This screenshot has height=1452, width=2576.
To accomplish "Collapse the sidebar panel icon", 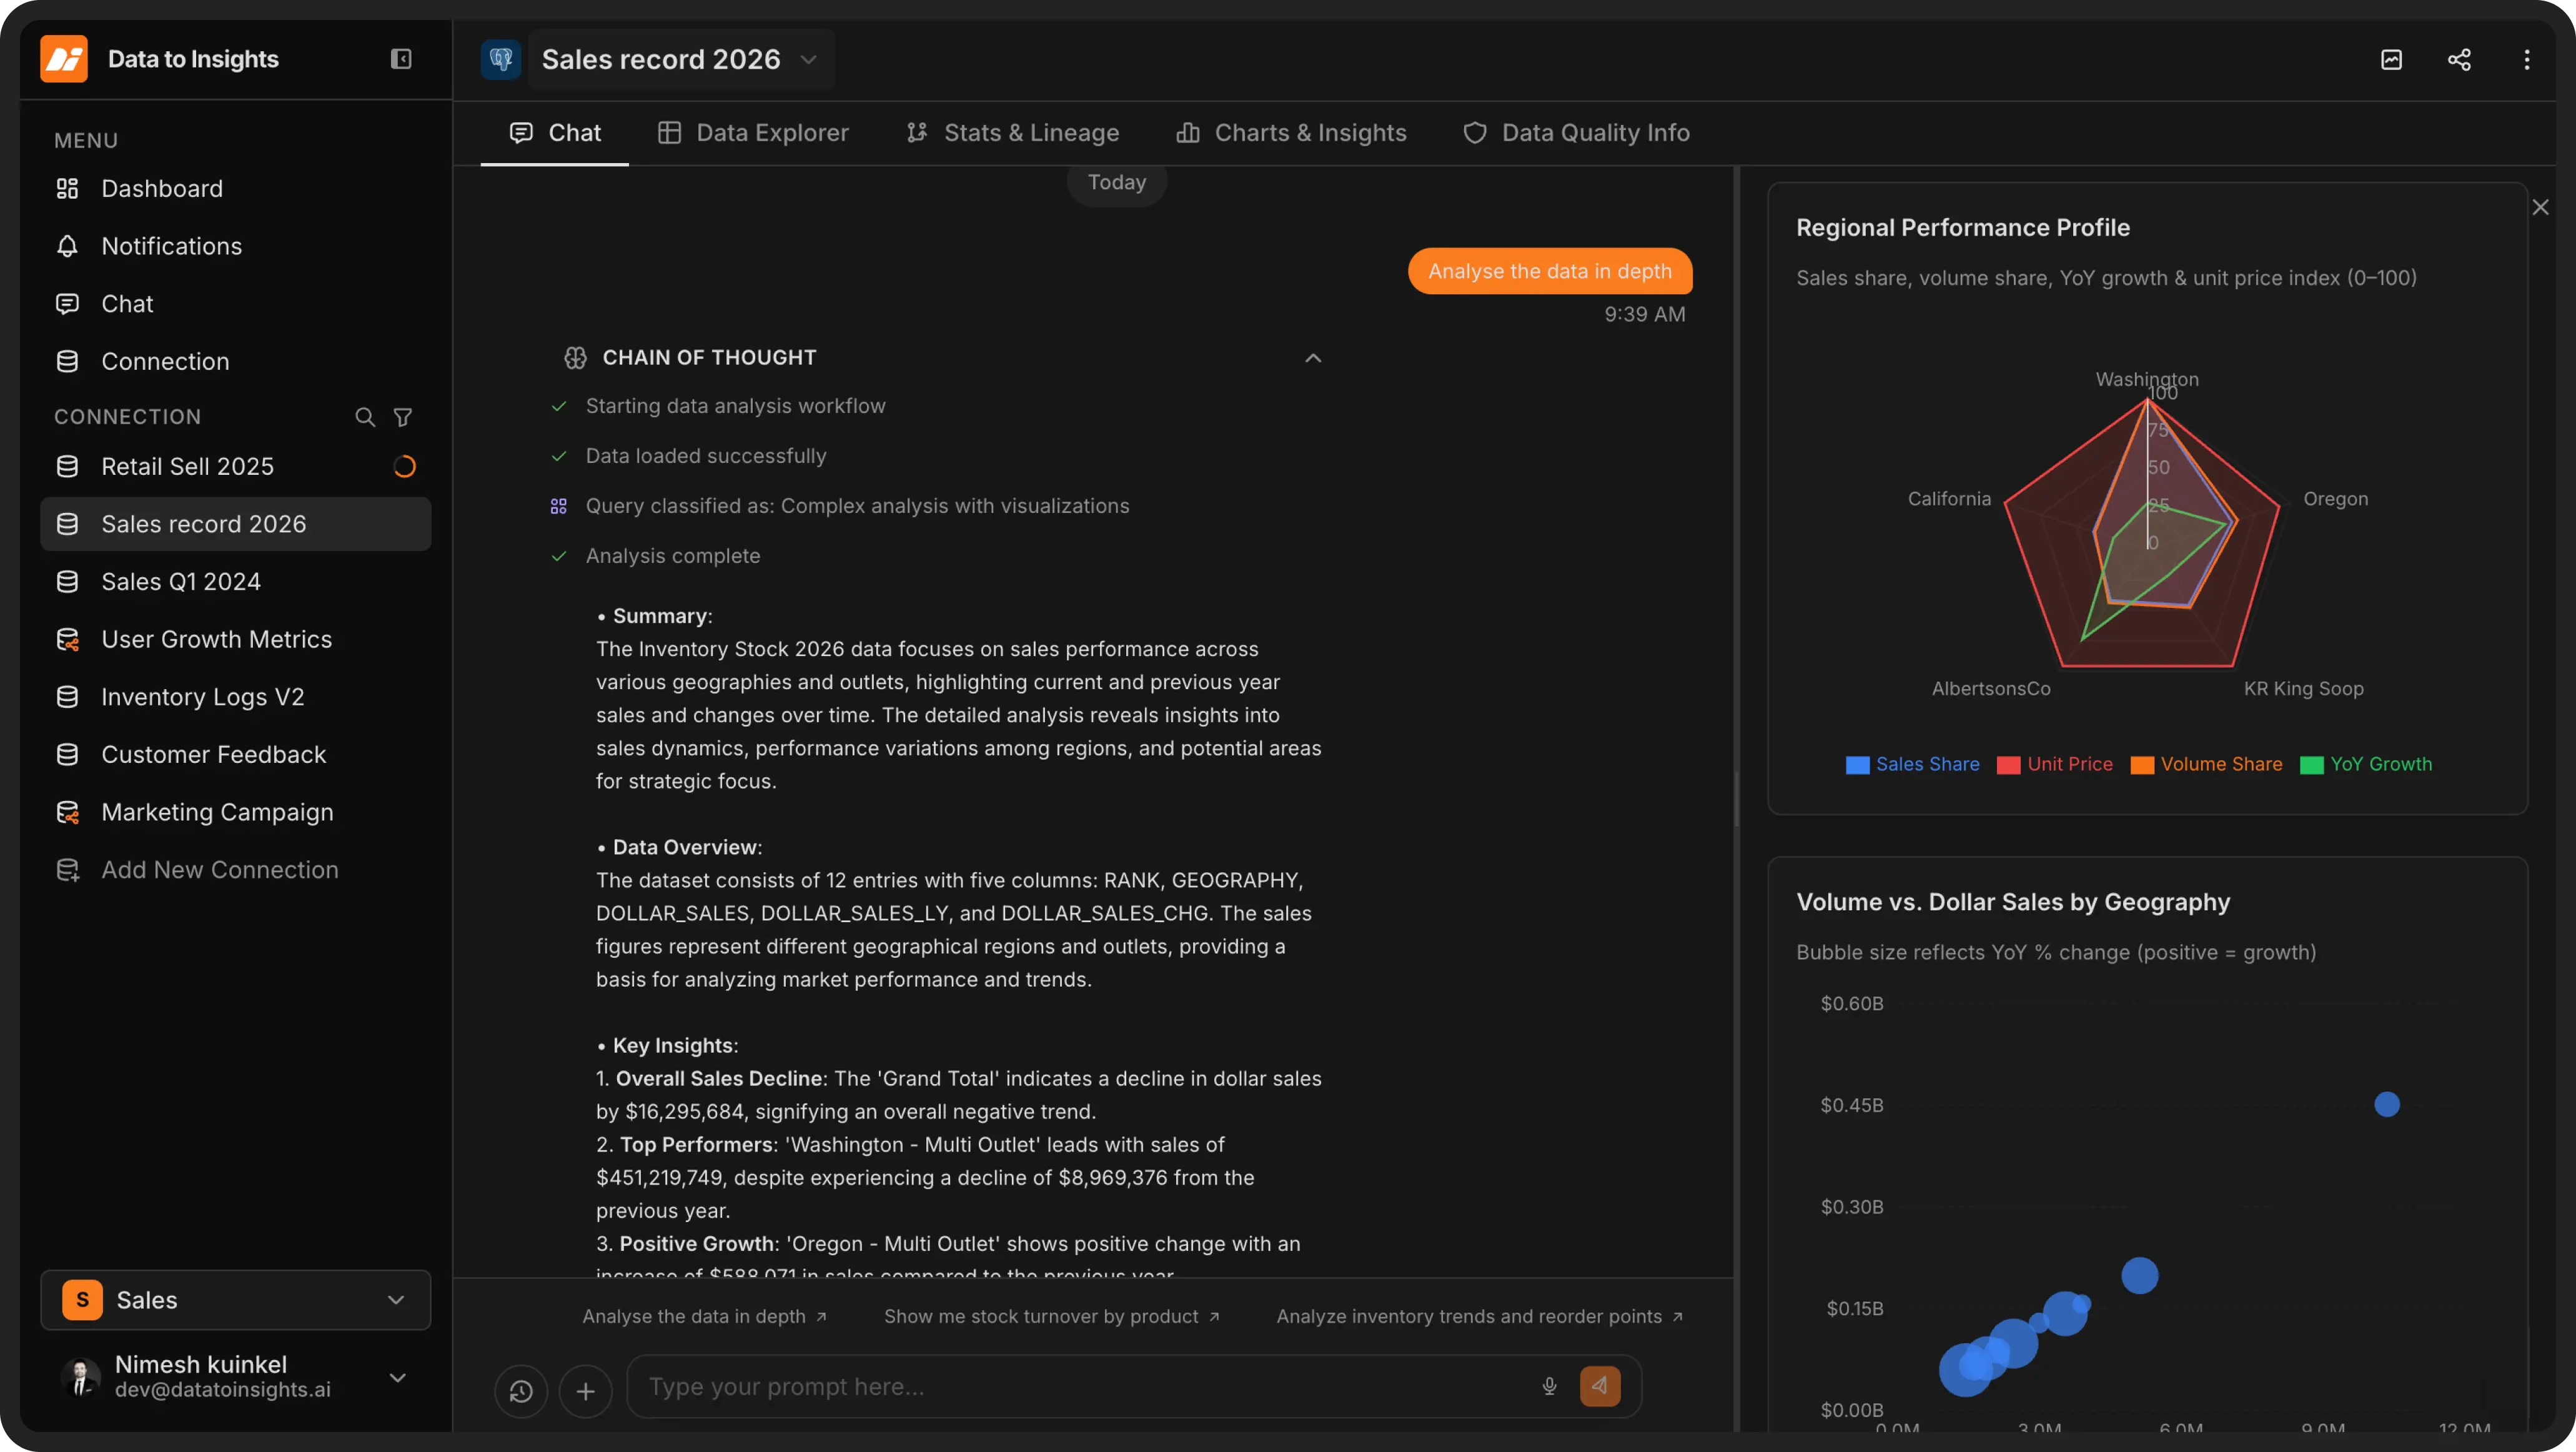I will pos(401,59).
